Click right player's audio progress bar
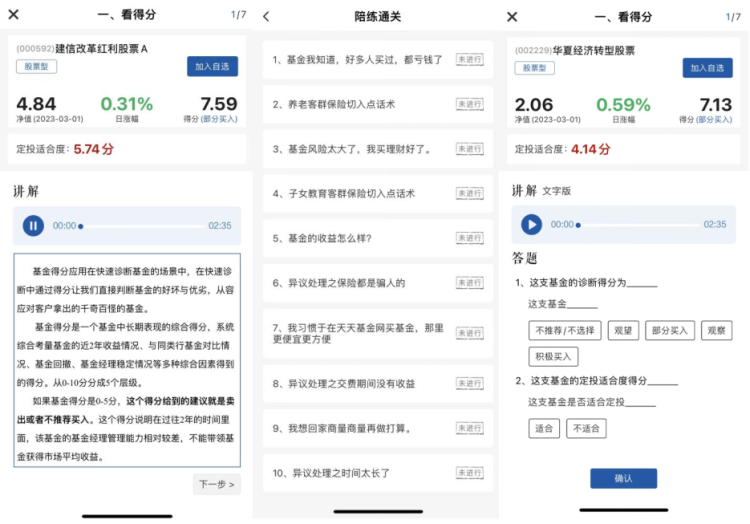Image resolution: width=750 pixels, height=524 pixels. pyautogui.click(x=639, y=225)
